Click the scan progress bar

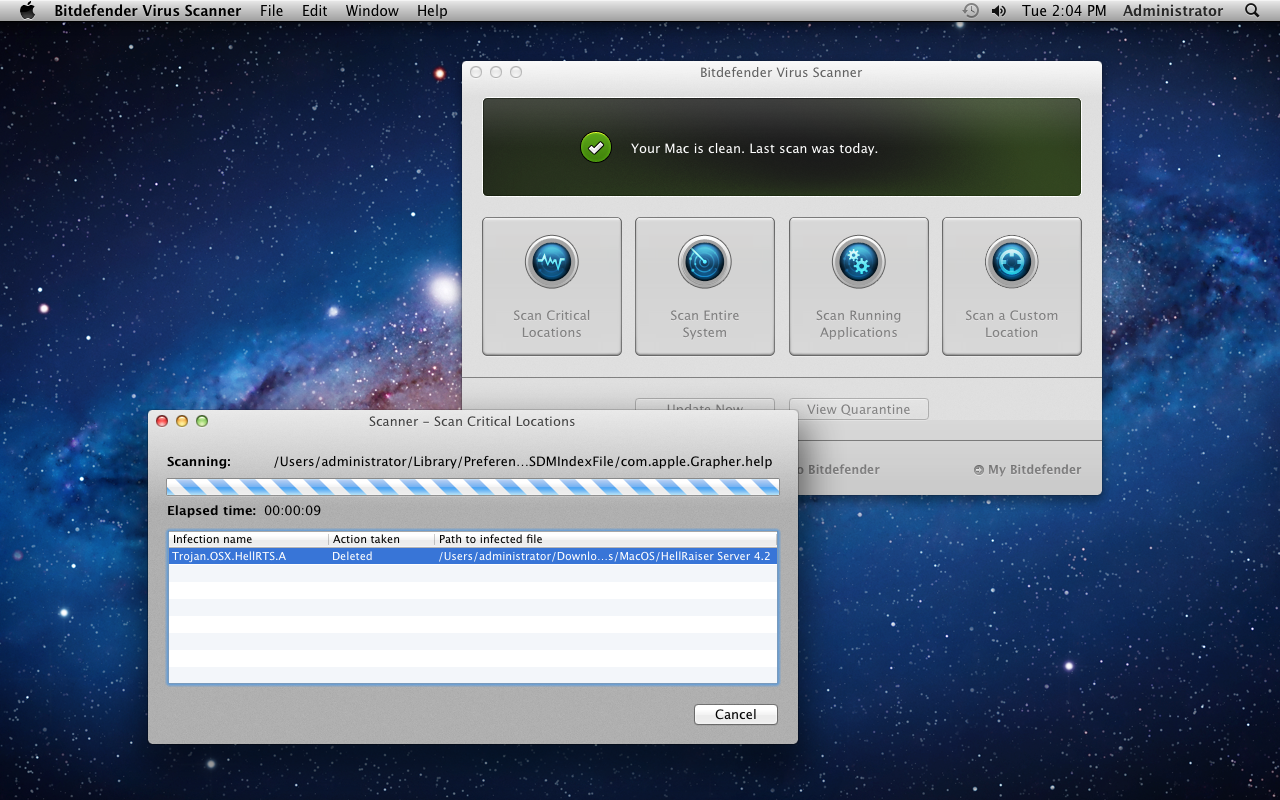click(473, 487)
